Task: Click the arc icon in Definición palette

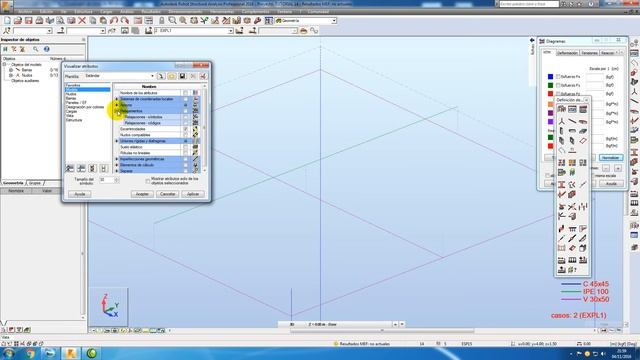Action: 562,151
